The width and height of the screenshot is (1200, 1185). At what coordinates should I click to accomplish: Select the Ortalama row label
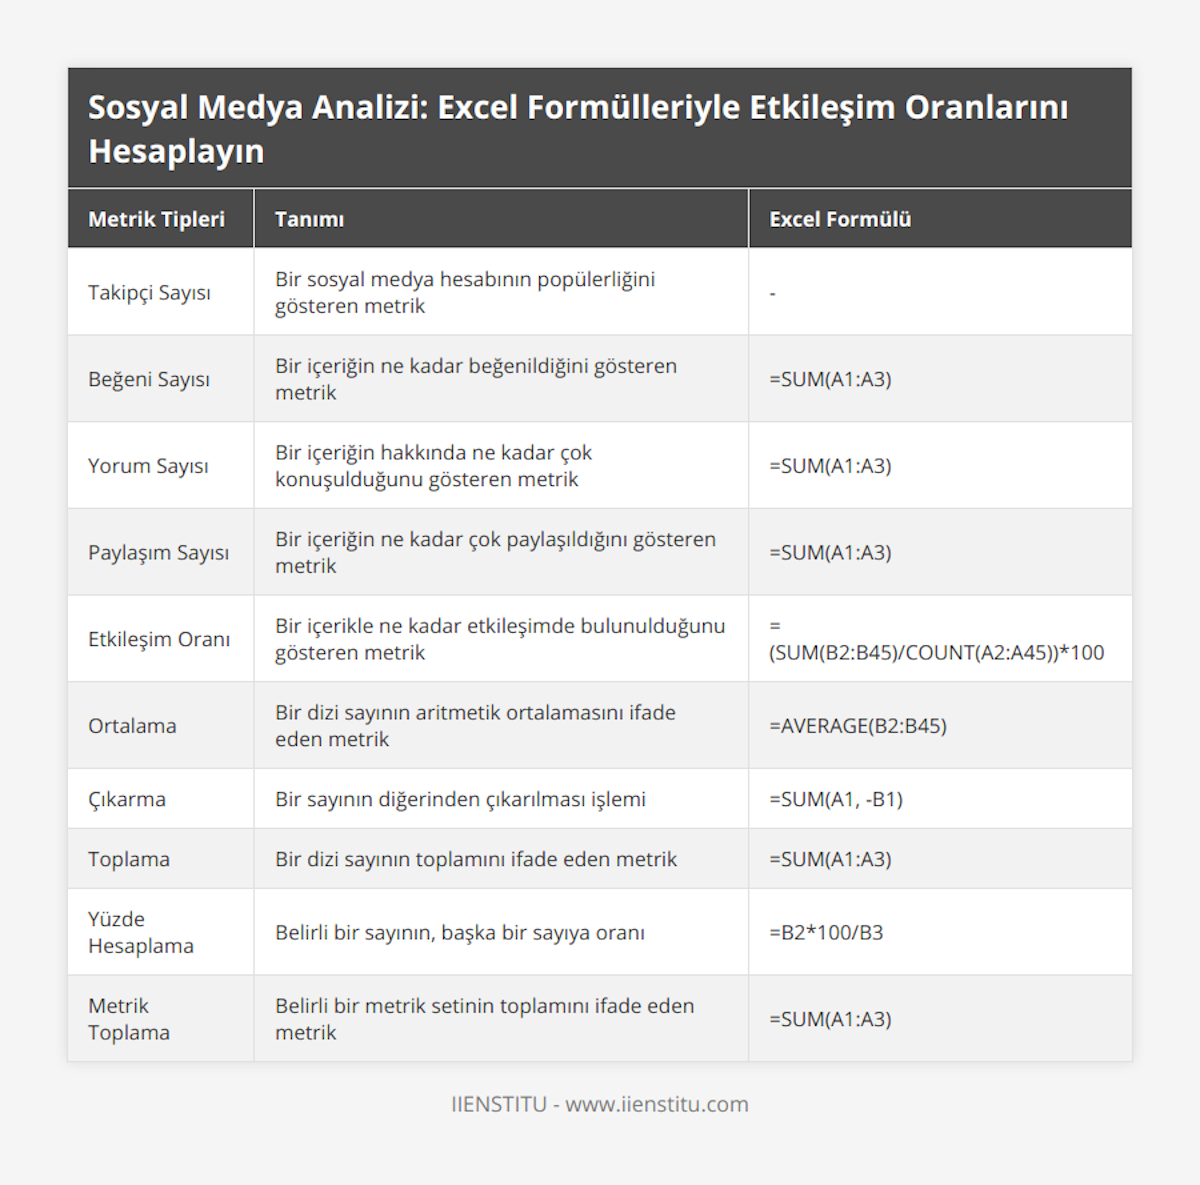click(132, 726)
